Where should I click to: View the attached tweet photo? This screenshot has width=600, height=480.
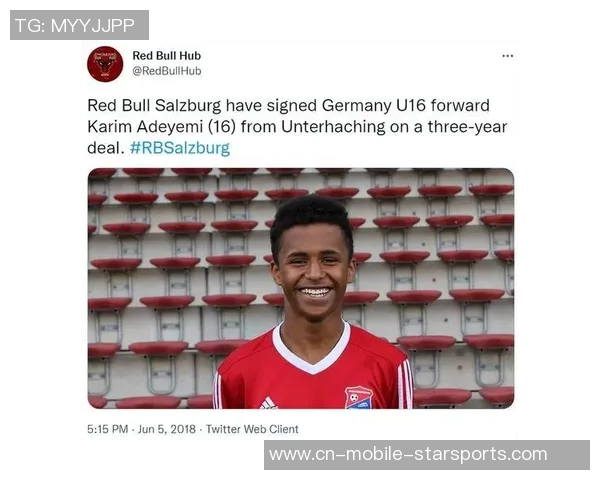click(301, 289)
